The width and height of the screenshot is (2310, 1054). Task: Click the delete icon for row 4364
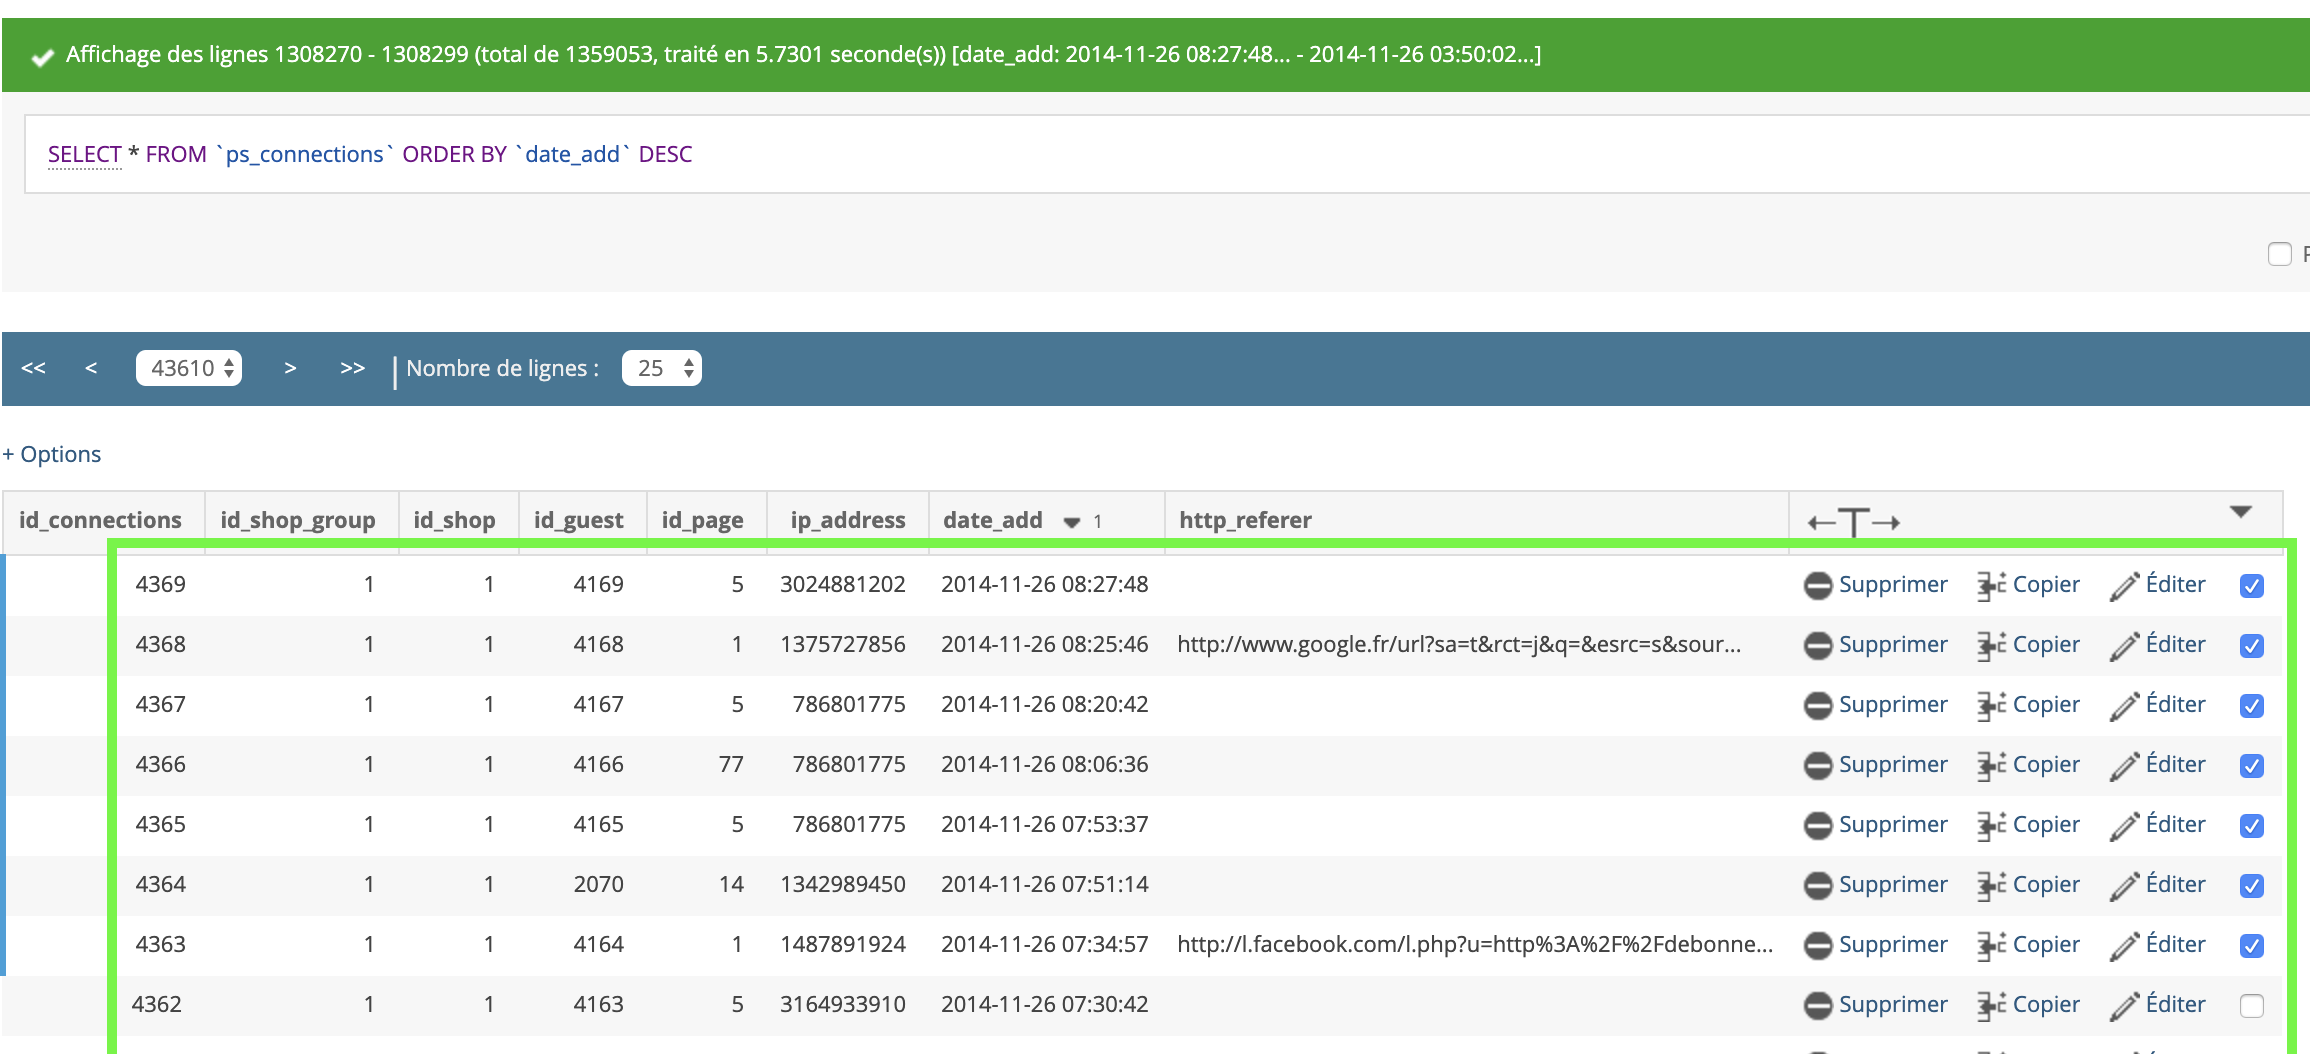point(1817,885)
